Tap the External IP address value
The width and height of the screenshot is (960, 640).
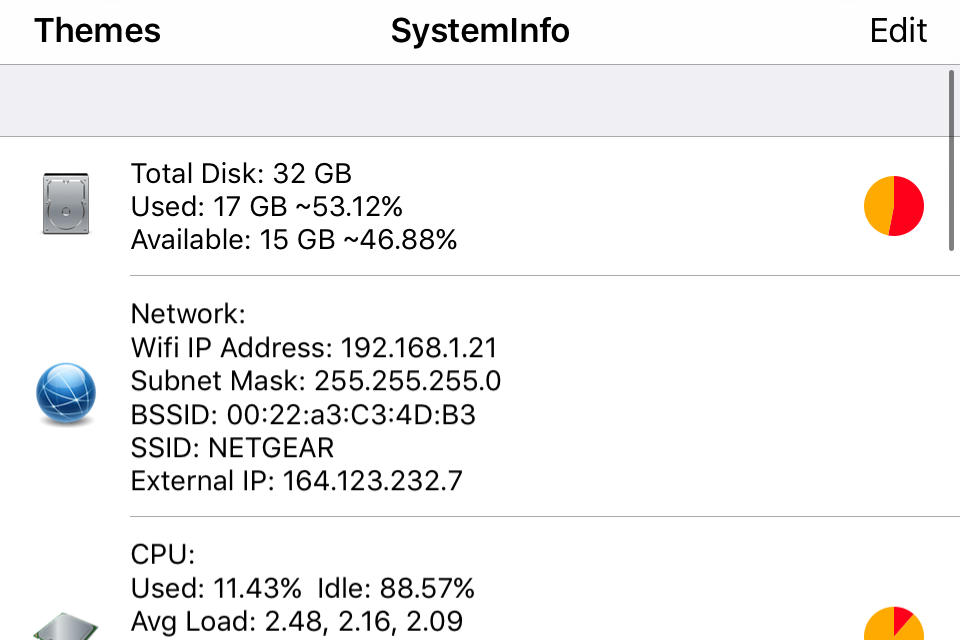point(297,481)
